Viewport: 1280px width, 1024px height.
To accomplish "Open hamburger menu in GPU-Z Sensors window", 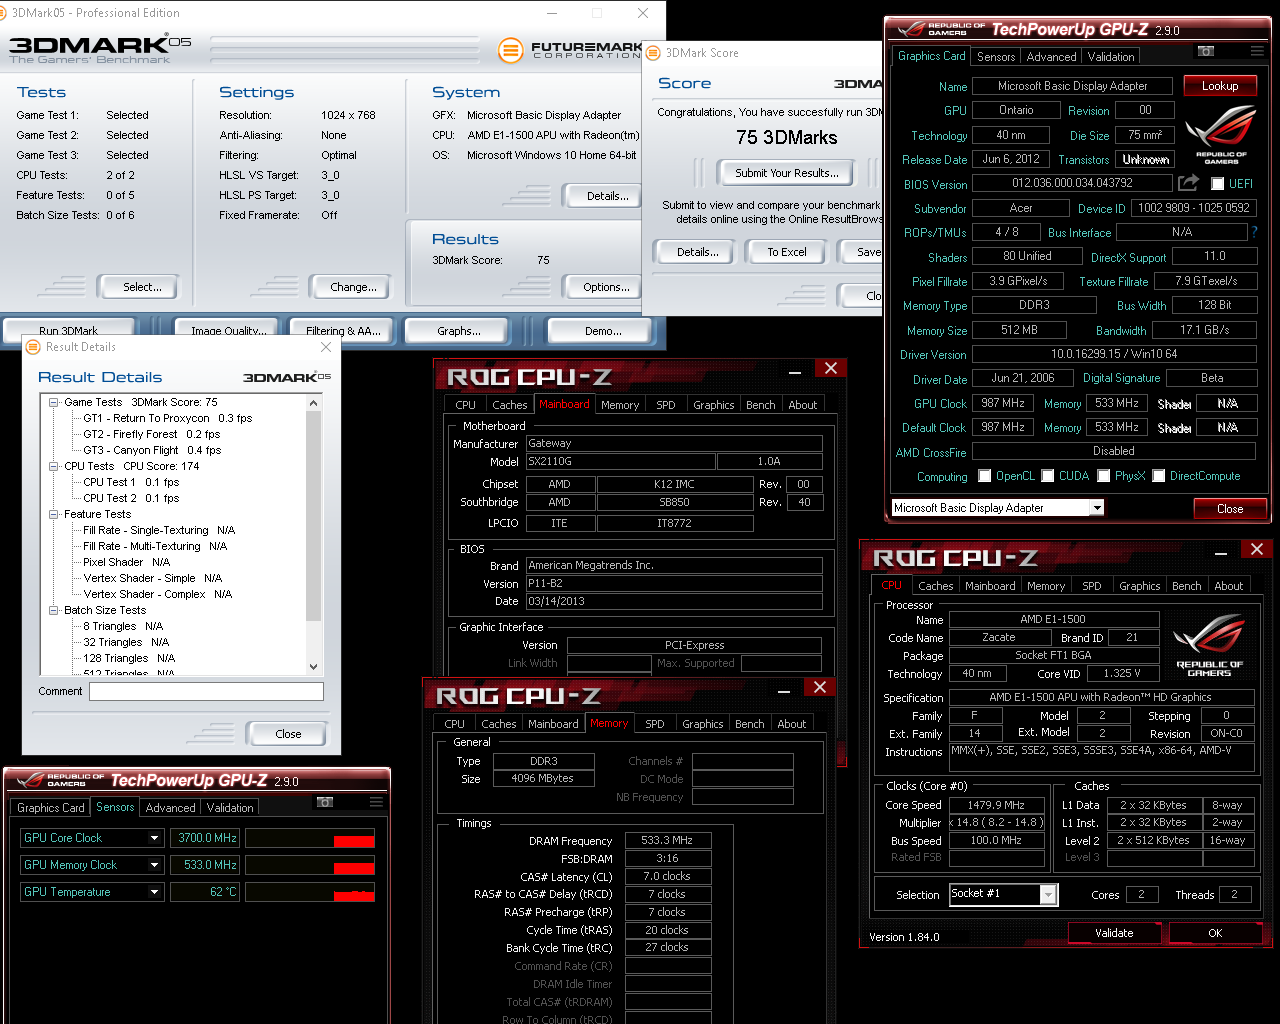I will (x=376, y=802).
